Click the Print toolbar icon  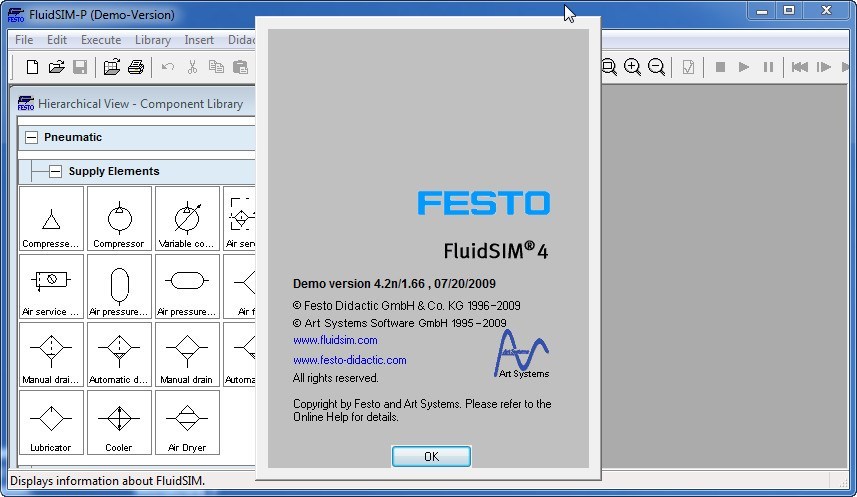coord(136,67)
